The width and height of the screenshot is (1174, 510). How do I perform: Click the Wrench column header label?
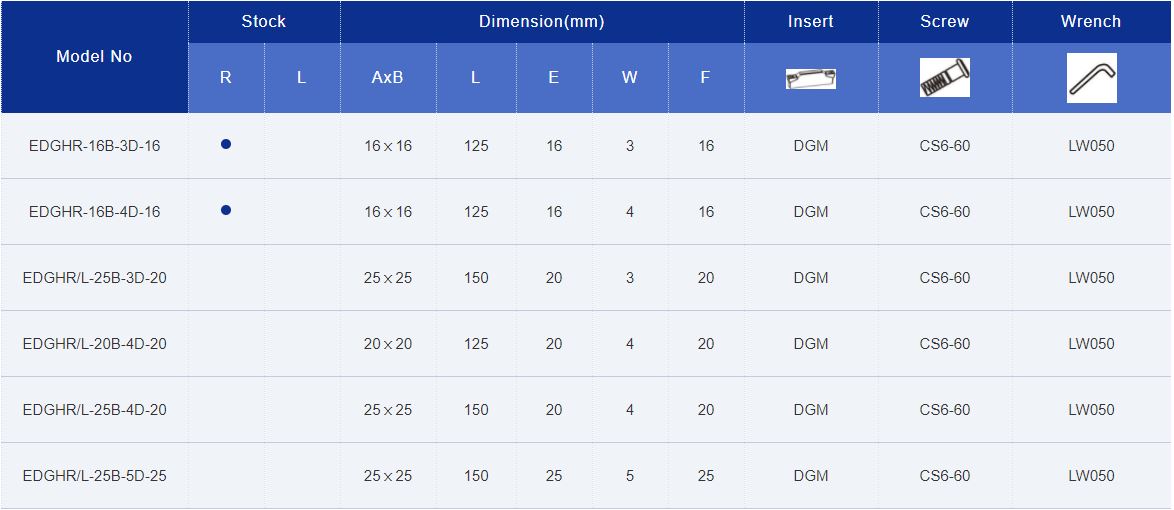[x=1091, y=22]
